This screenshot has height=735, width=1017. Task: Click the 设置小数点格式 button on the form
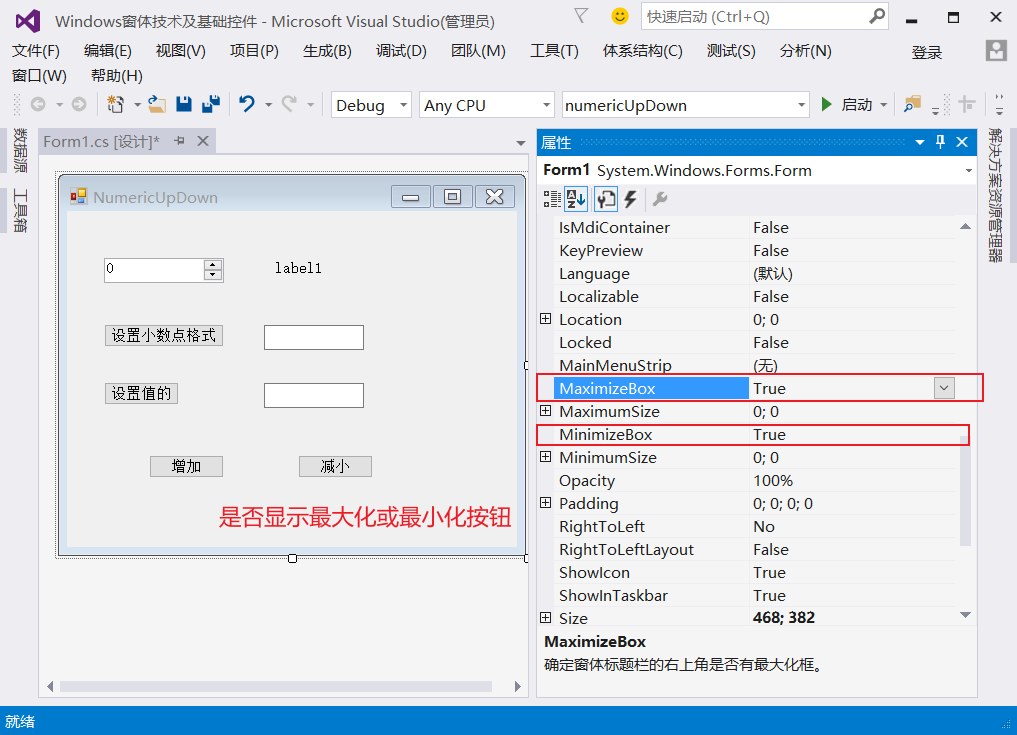tap(163, 335)
